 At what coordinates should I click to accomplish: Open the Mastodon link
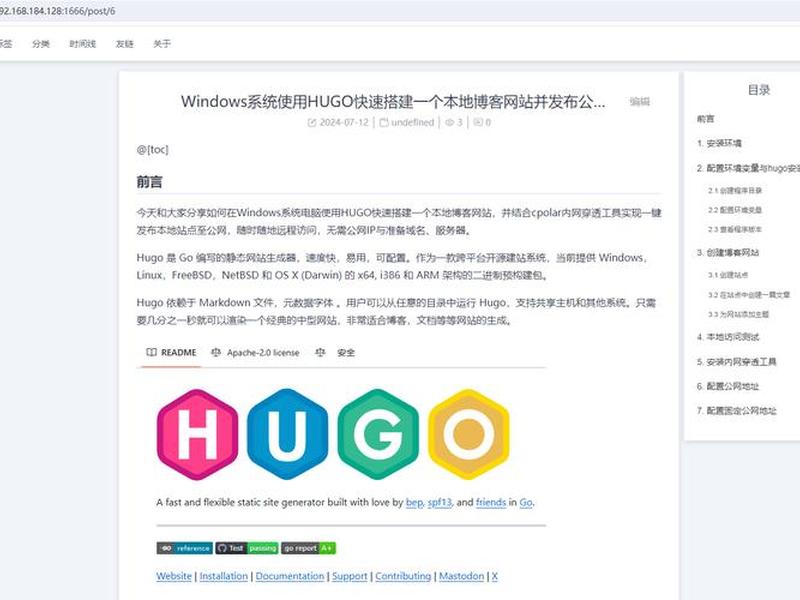(461, 576)
